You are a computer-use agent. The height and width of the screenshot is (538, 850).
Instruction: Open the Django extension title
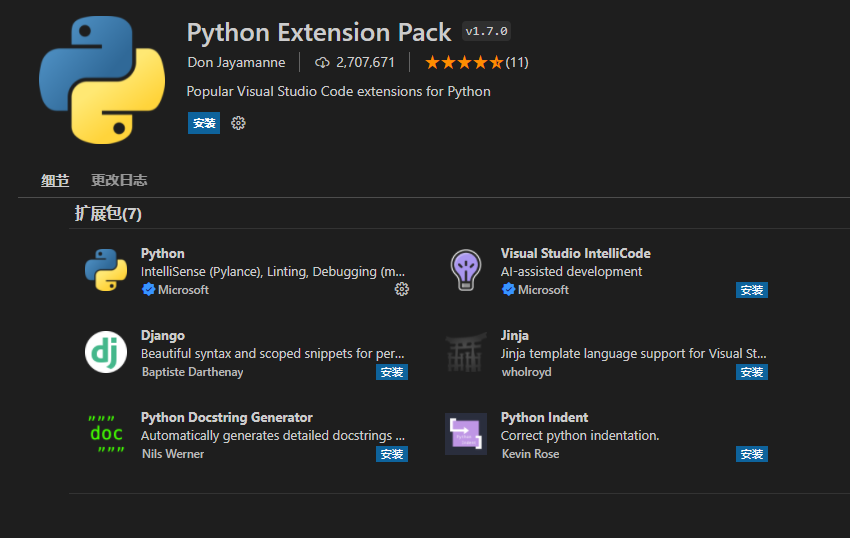[x=163, y=335]
